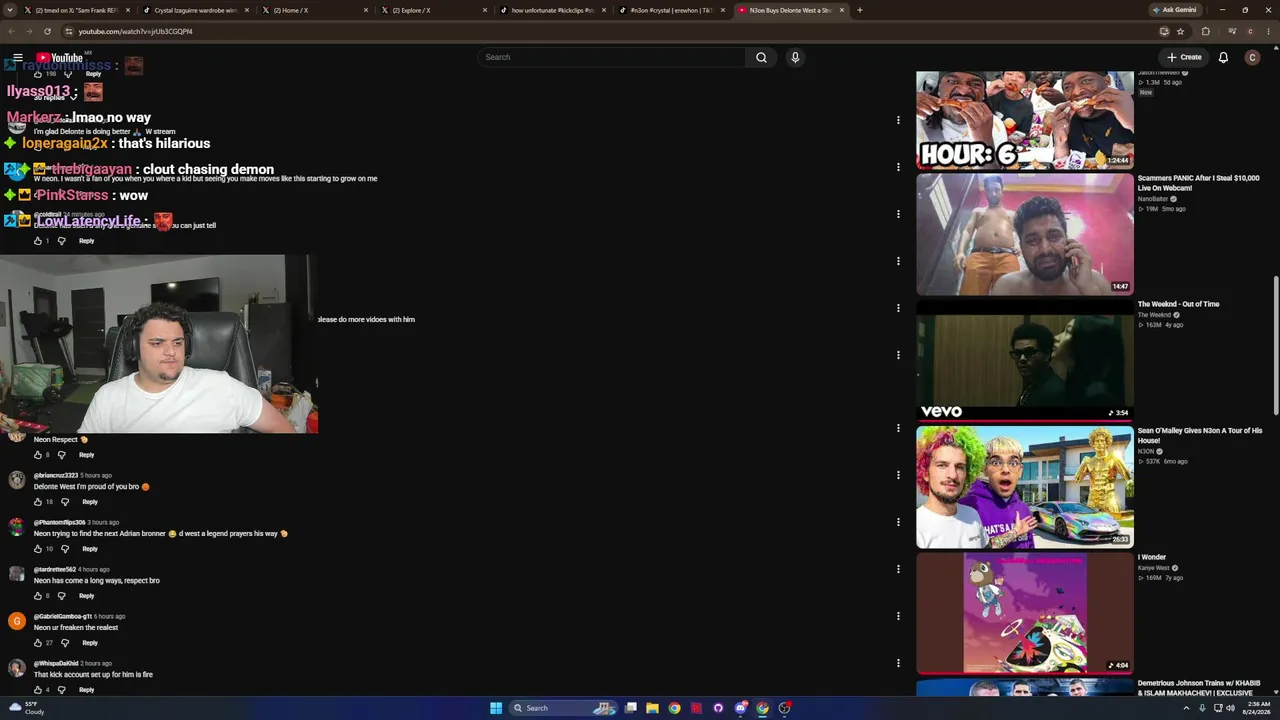Dislike the Phantomflips306 comment
Screen dimensions: 1280x720
coord(65,549)
